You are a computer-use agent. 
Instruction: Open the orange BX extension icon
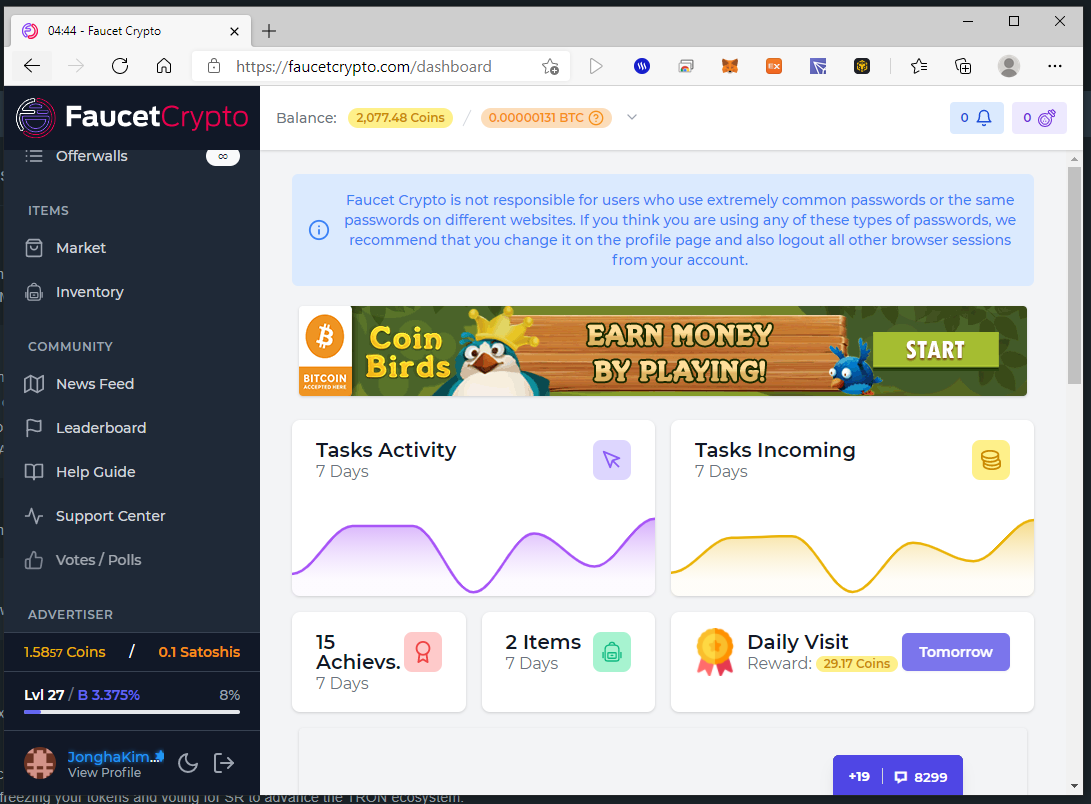774,66
